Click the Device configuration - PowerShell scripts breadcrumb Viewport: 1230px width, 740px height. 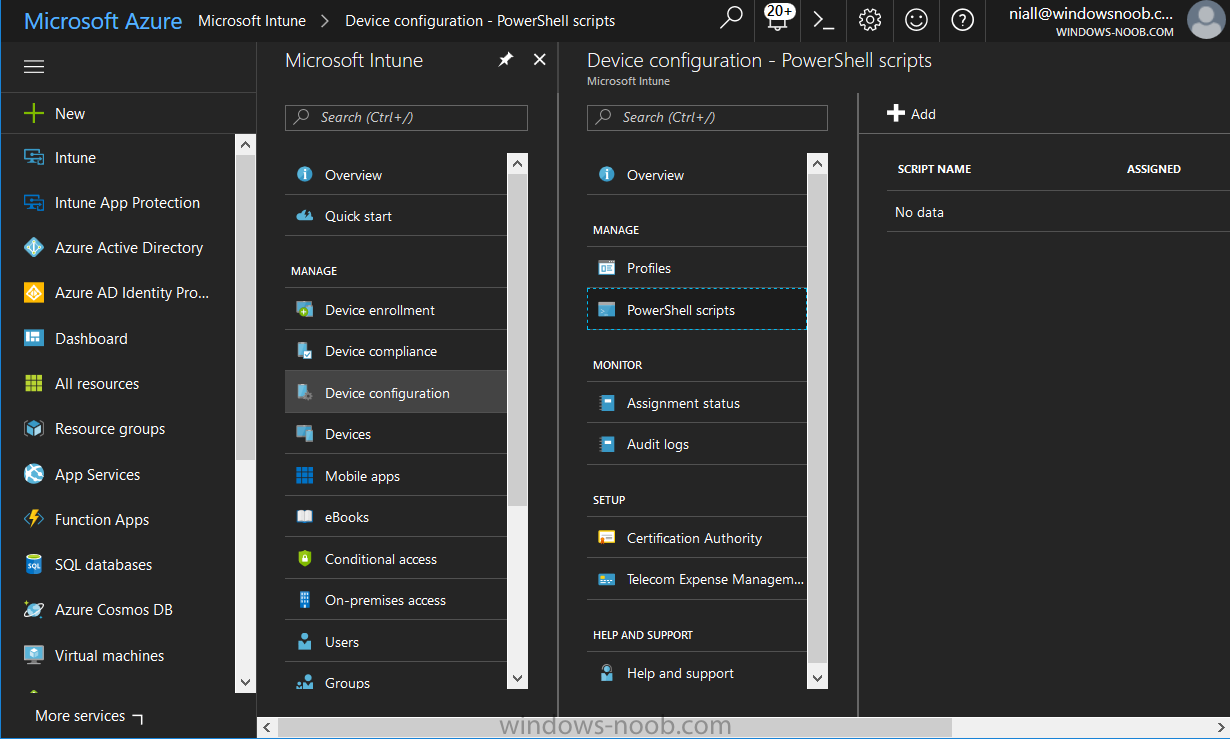(x=480, y=20)
